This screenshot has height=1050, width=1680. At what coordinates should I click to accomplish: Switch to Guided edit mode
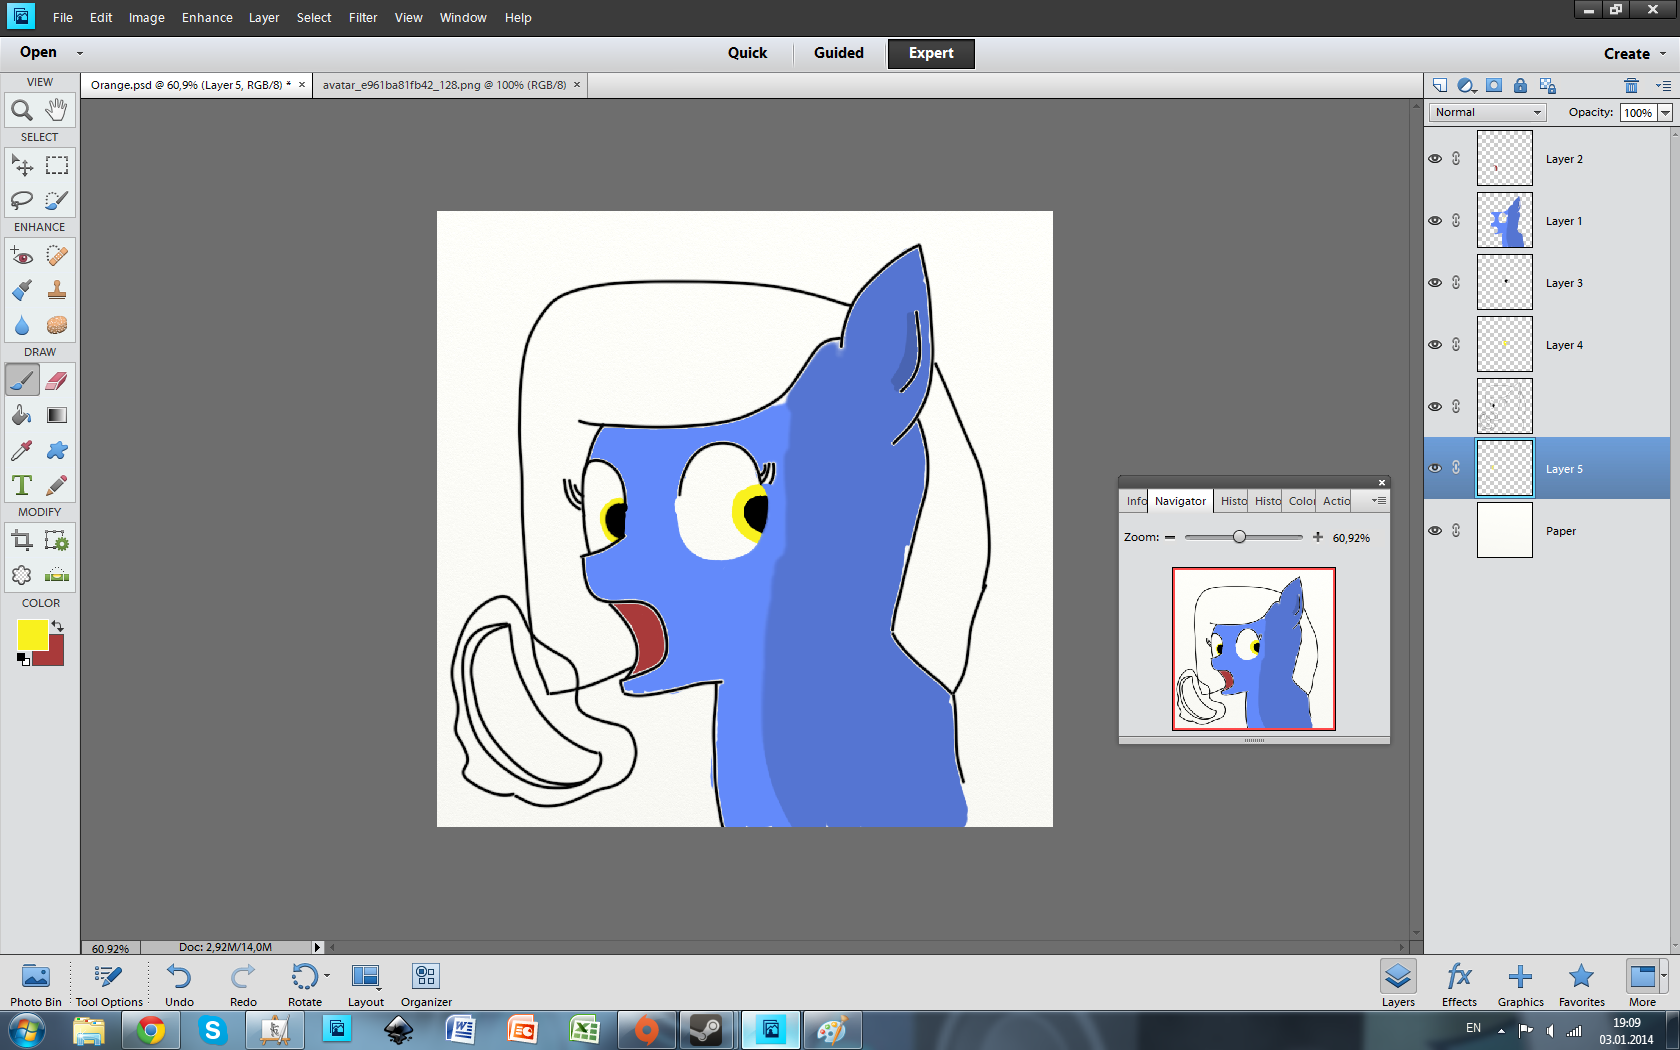coord(838,53)
